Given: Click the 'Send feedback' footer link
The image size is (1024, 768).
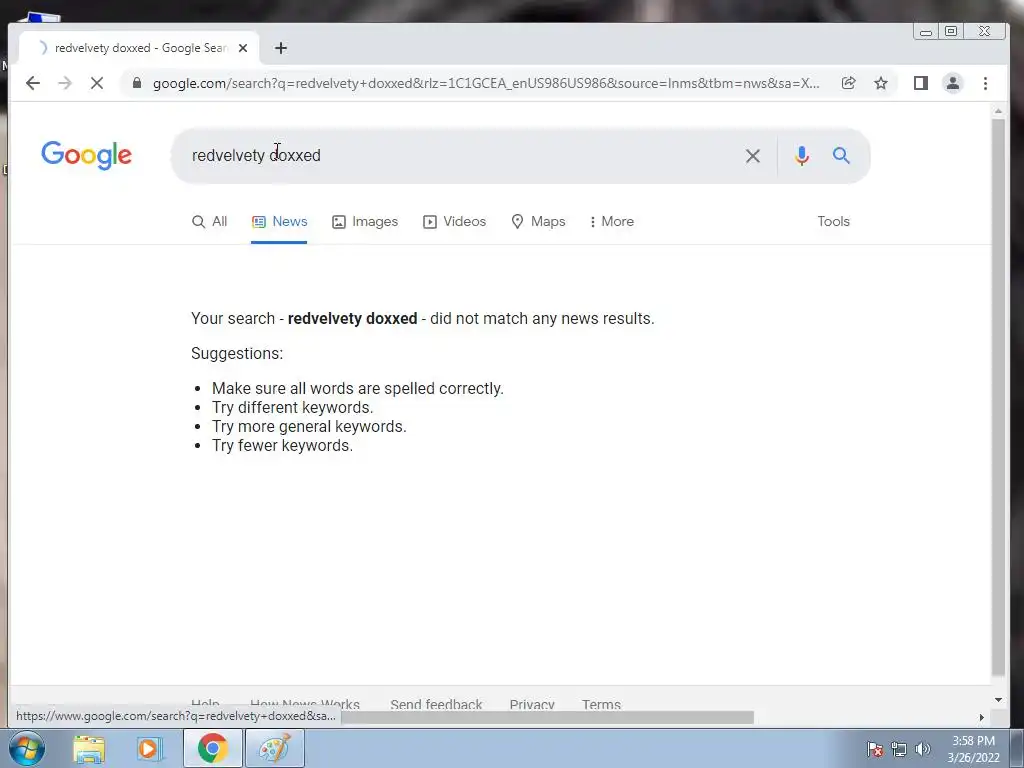Looking at the screenshot, I should click(x=436, y=704).
